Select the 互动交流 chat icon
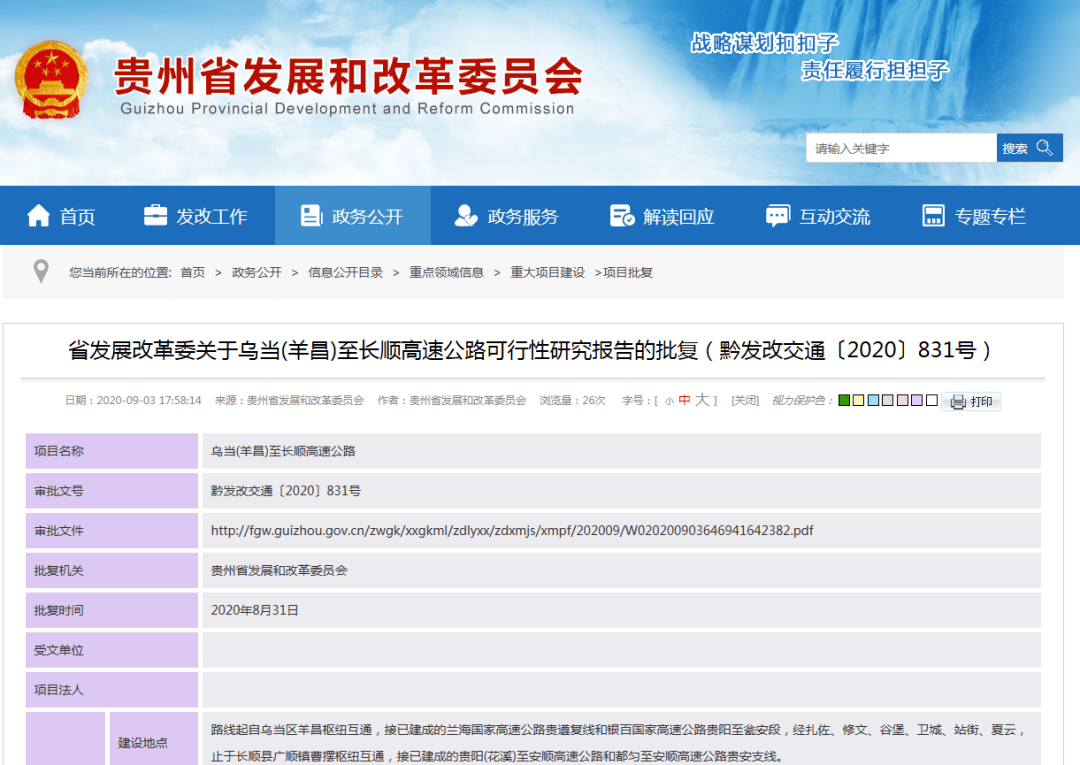This screenshot has height=765, width=1080. point(778,213)
